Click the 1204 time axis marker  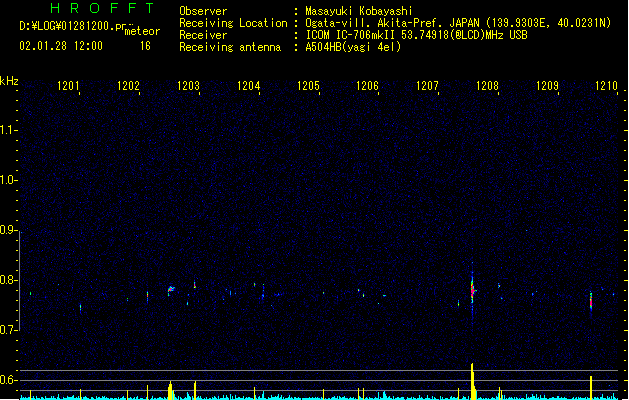click(x=248, y=85)
